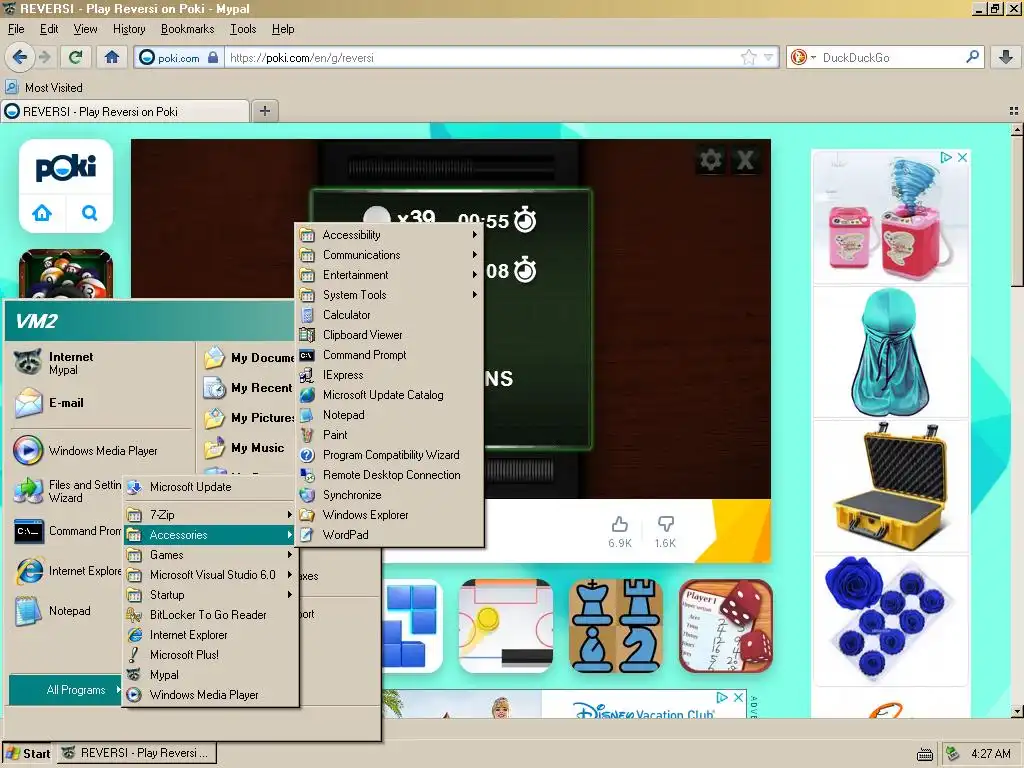
Task: Open My Documents in Start menu
Action: click(x=248, y=358)
